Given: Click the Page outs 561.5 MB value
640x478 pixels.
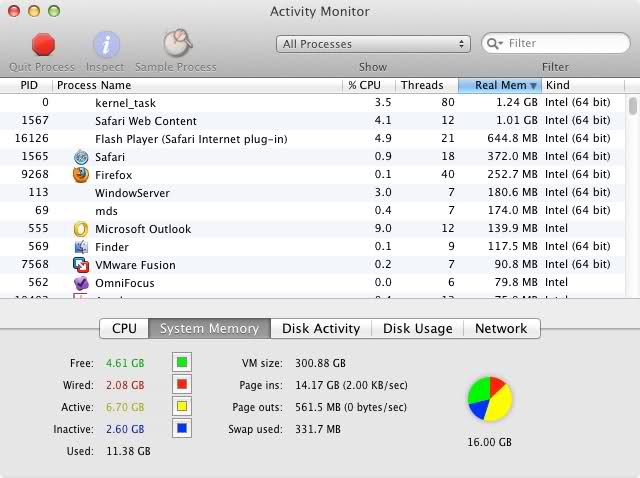Looking at the screenshot, I should [351, 407].
